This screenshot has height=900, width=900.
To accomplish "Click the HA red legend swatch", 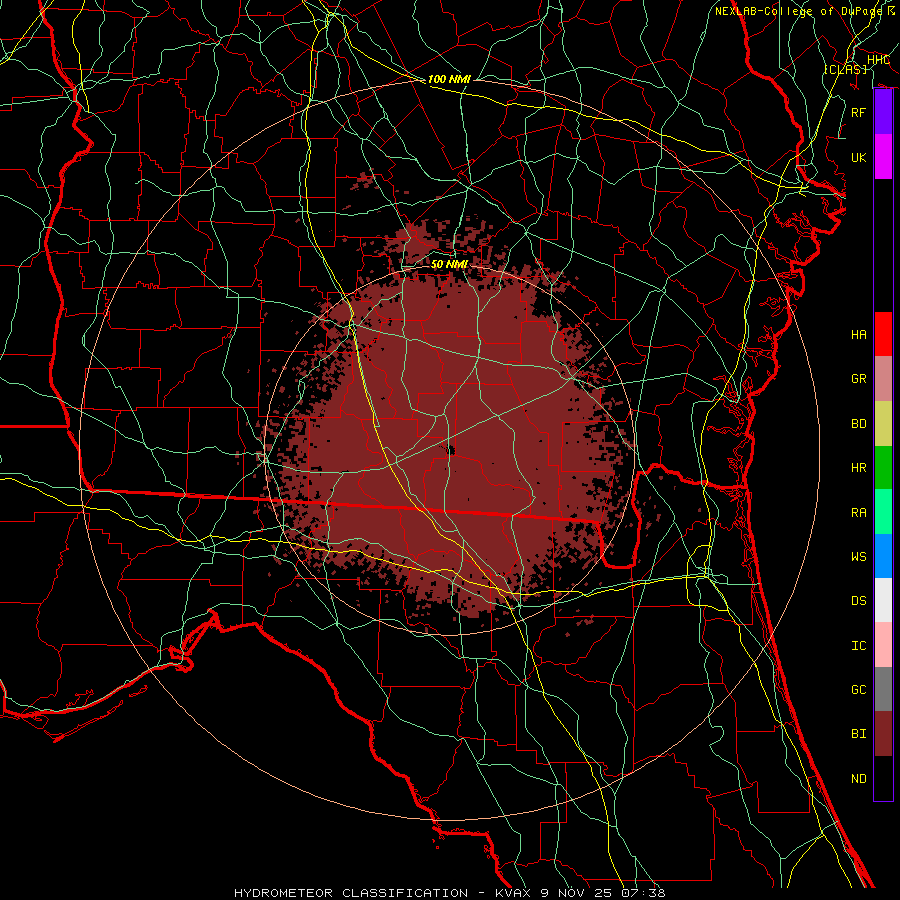I will click(883, 334).
